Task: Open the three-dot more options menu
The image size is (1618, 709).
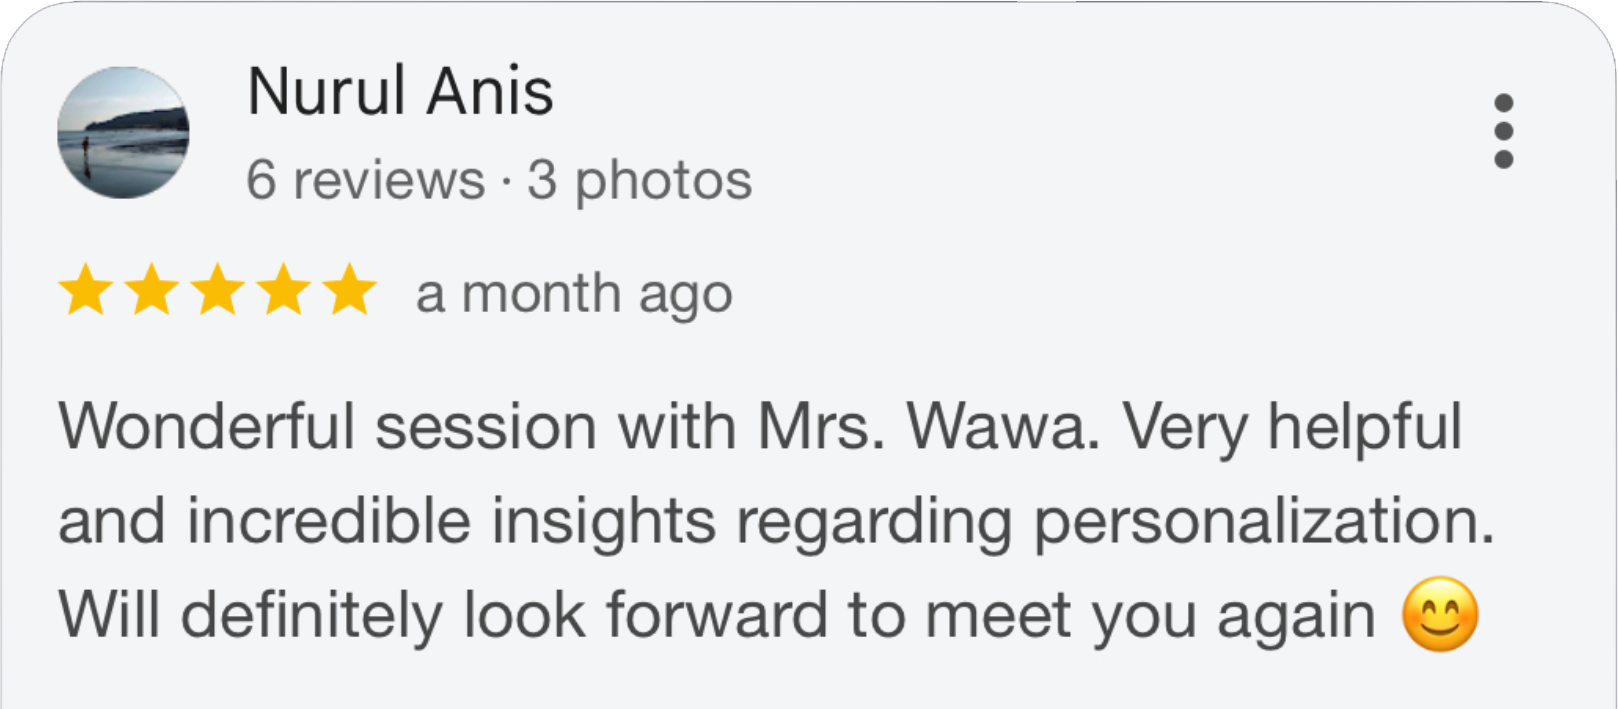Action: point(1503,131)
